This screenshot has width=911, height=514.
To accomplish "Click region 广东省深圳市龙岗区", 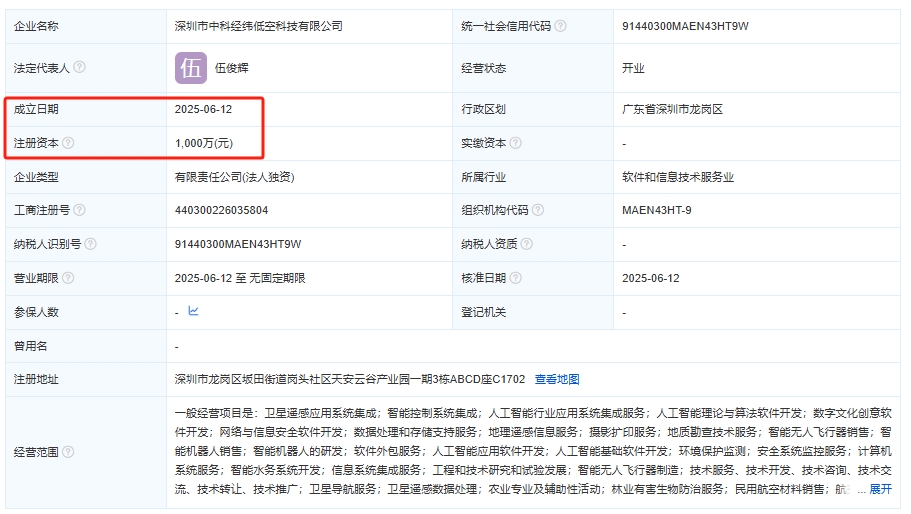I will pos(672,109).
